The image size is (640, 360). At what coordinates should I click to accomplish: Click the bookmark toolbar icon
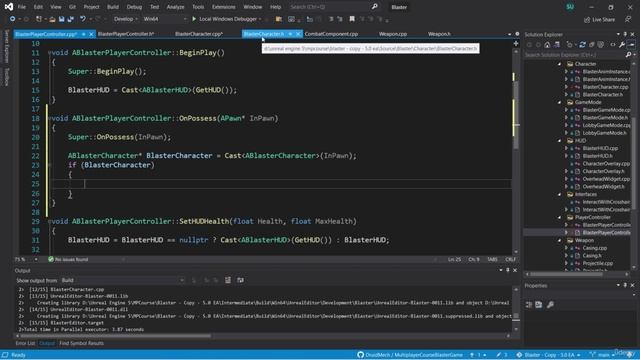coord(352,19)
